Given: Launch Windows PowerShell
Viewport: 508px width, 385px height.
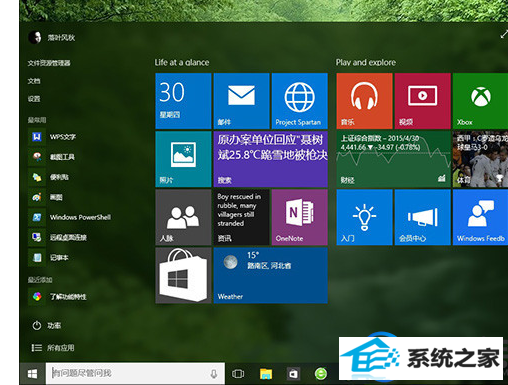Looking at the screenshot, I should (x=70, y=217).
